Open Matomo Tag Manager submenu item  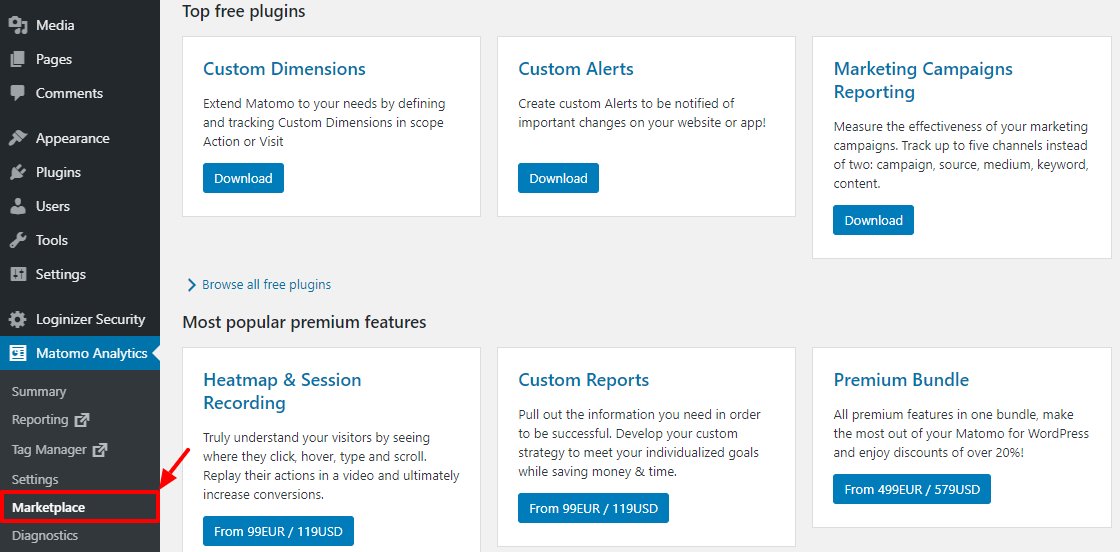coord(49,450)
